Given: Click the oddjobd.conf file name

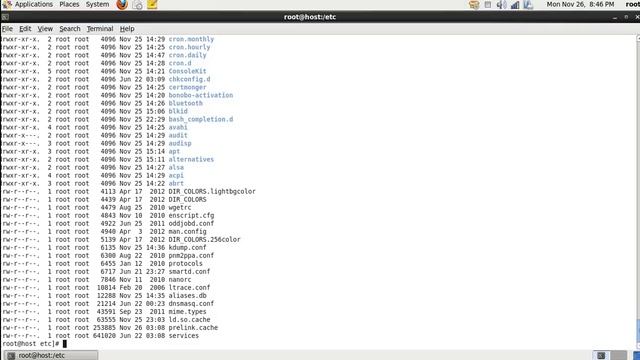Looking at the screenshot, I should pos(191,224).
